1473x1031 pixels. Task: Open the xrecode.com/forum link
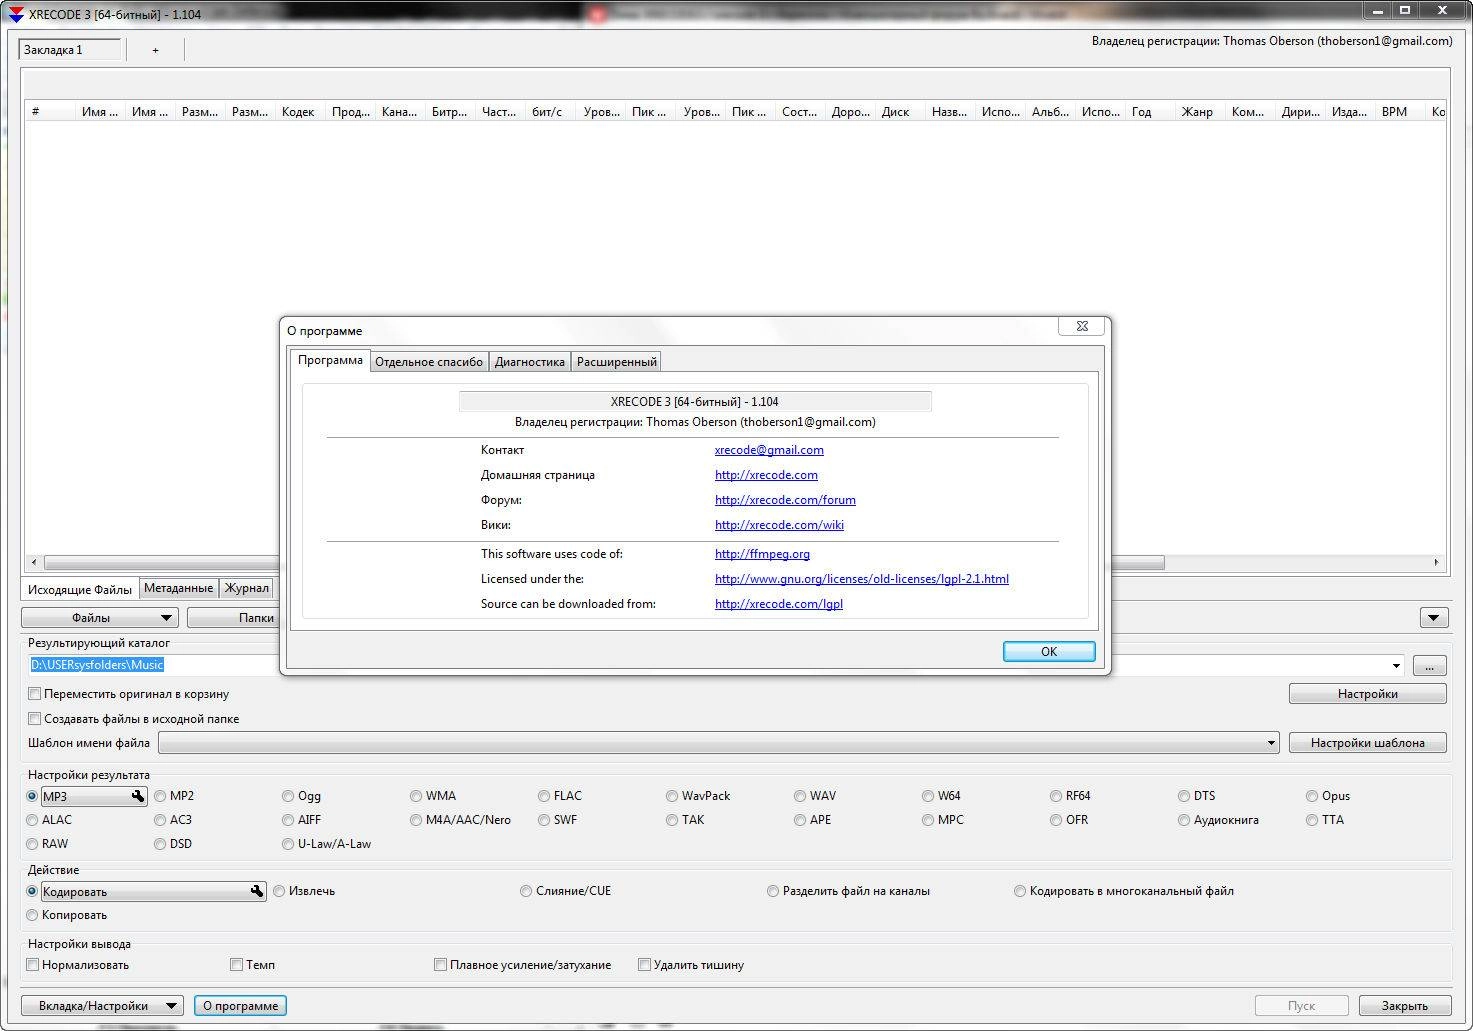[x=785, y=500]
